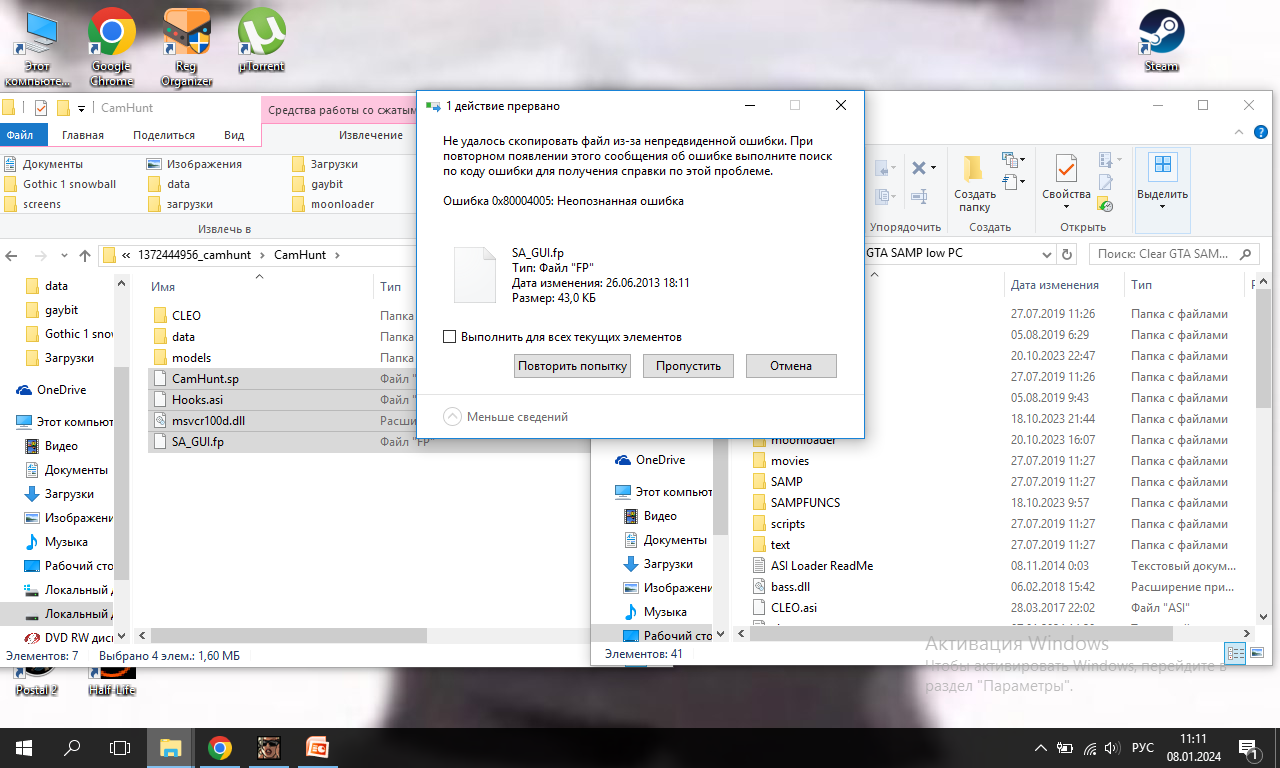
Task: Click the Повторить попытку button
Action: [572, 366]
